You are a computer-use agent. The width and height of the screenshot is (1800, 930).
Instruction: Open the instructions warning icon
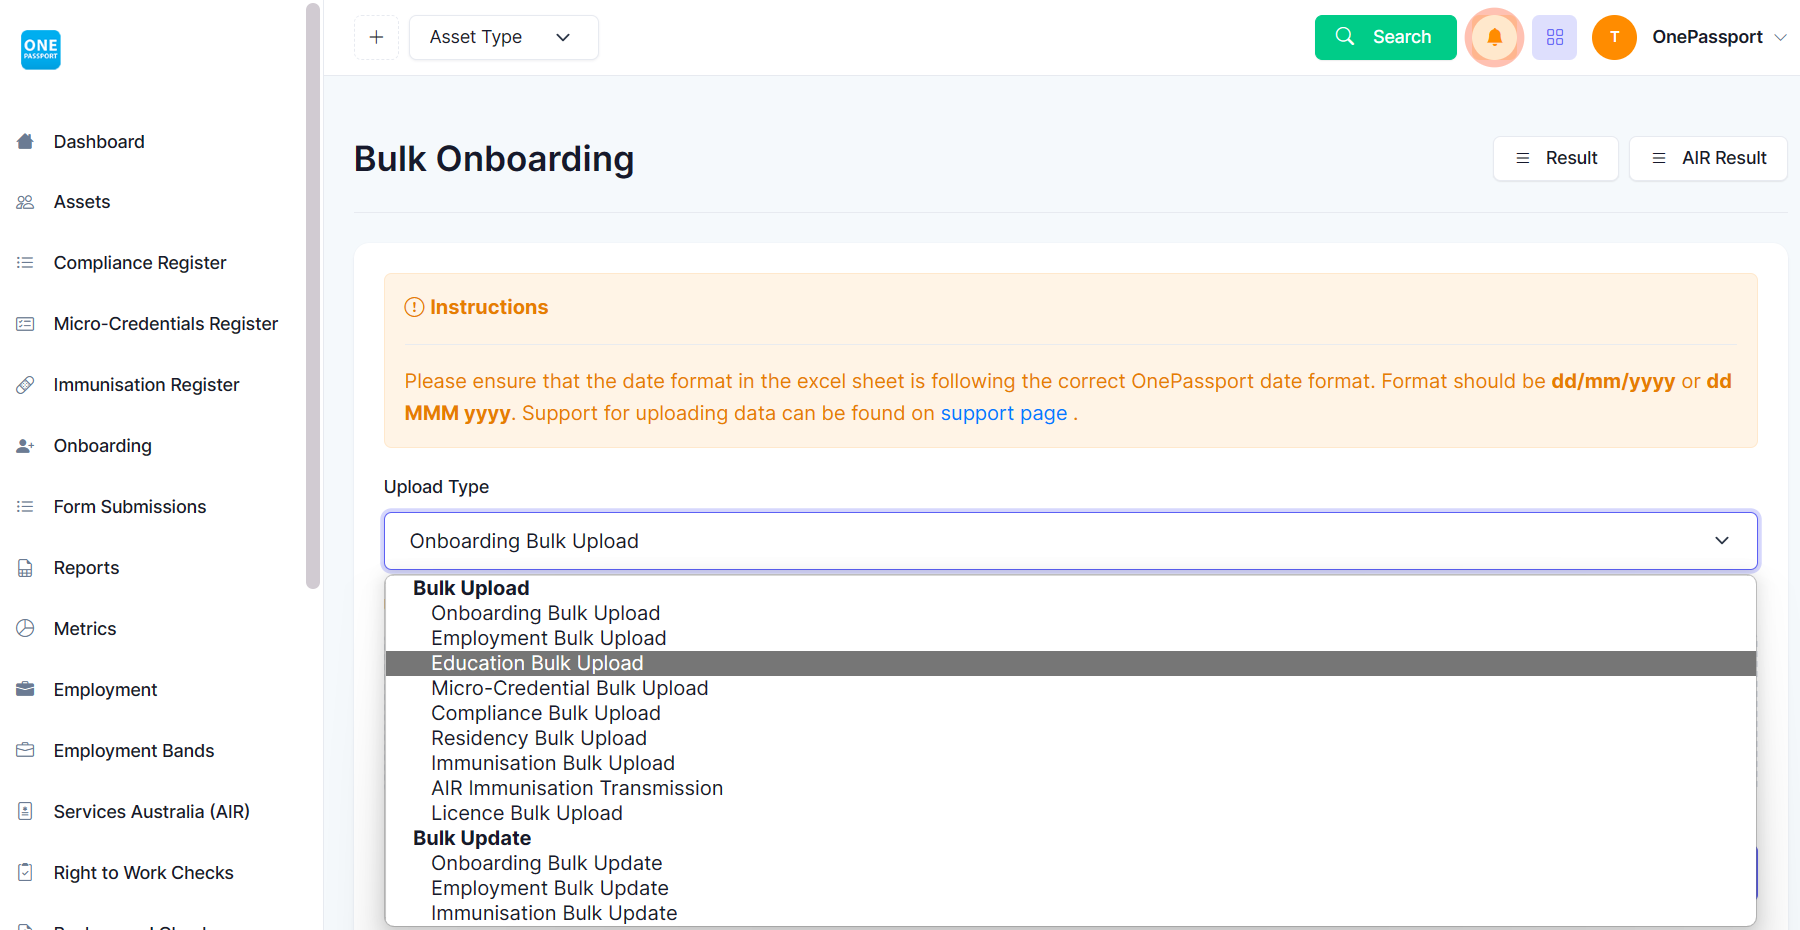(414, 307)
